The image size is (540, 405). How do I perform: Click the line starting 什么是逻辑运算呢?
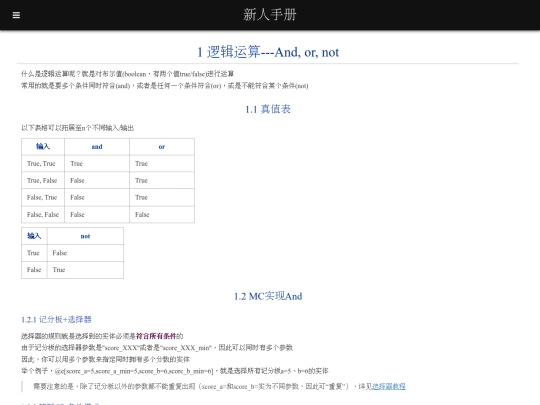(x=127, y=74)
